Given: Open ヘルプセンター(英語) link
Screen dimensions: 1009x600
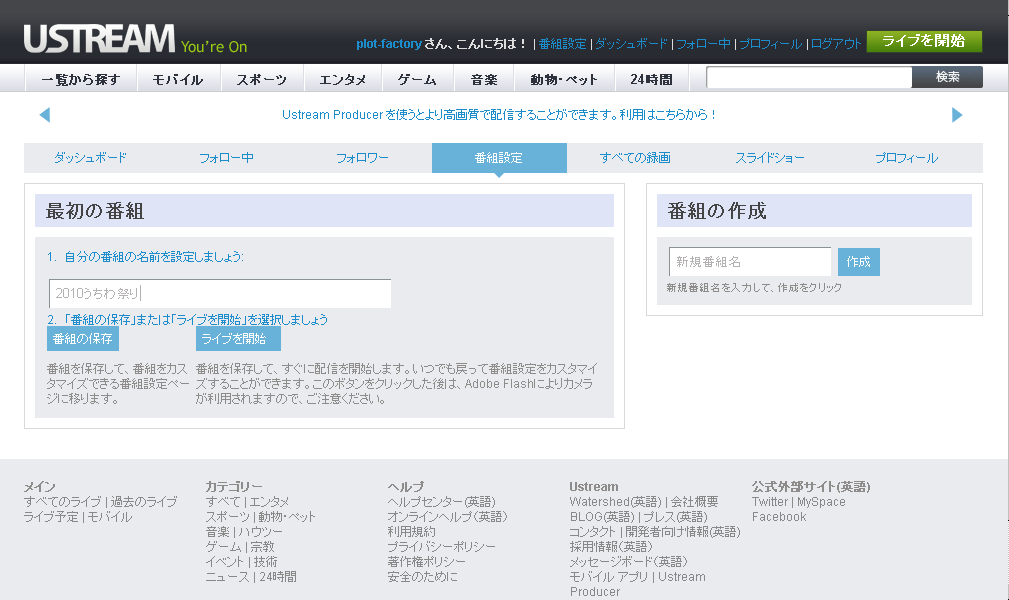Looking at the screenshot, I should (x=441, y=502).
